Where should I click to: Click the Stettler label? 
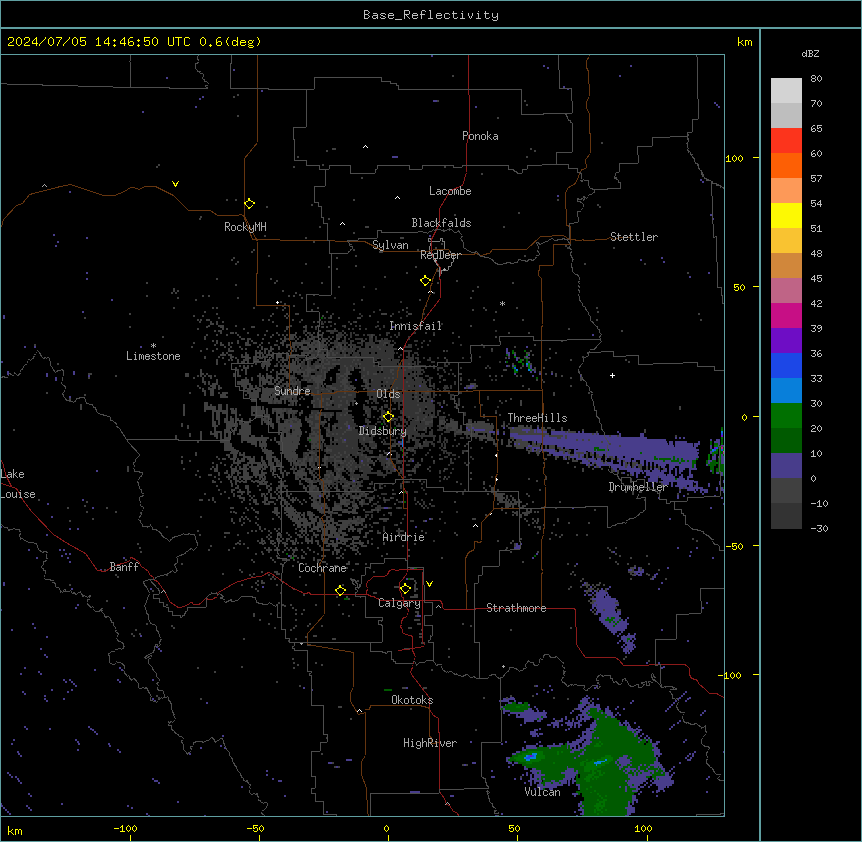pyautogui.click(x=634, y=237)
